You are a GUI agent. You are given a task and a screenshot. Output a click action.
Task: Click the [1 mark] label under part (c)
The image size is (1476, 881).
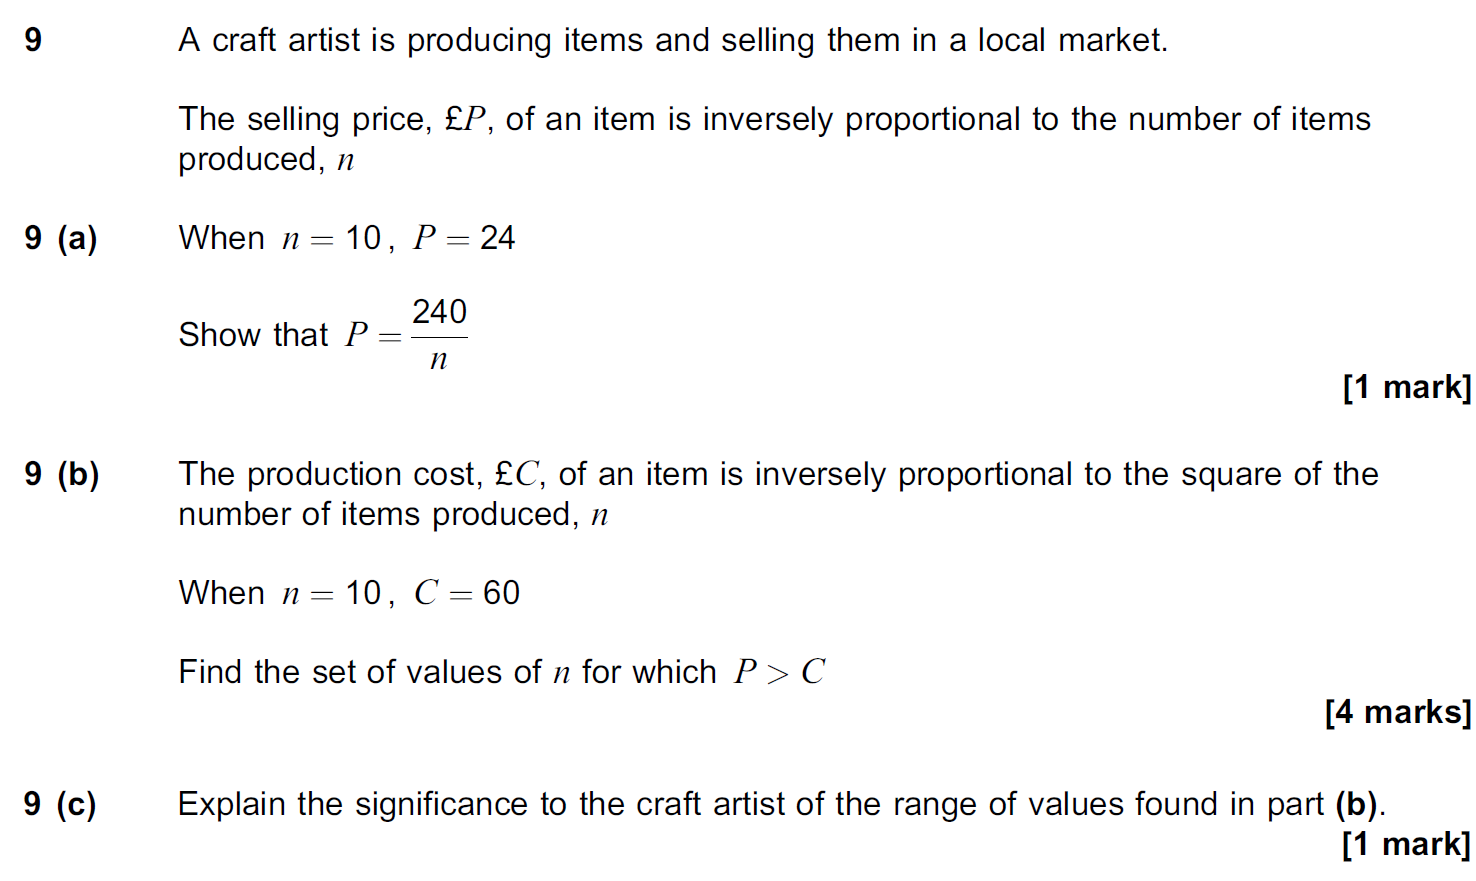pos(1407,844)
